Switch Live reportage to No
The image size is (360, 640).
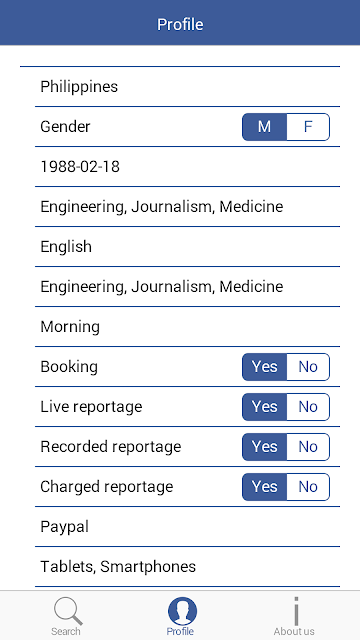(x=308, y=407)
